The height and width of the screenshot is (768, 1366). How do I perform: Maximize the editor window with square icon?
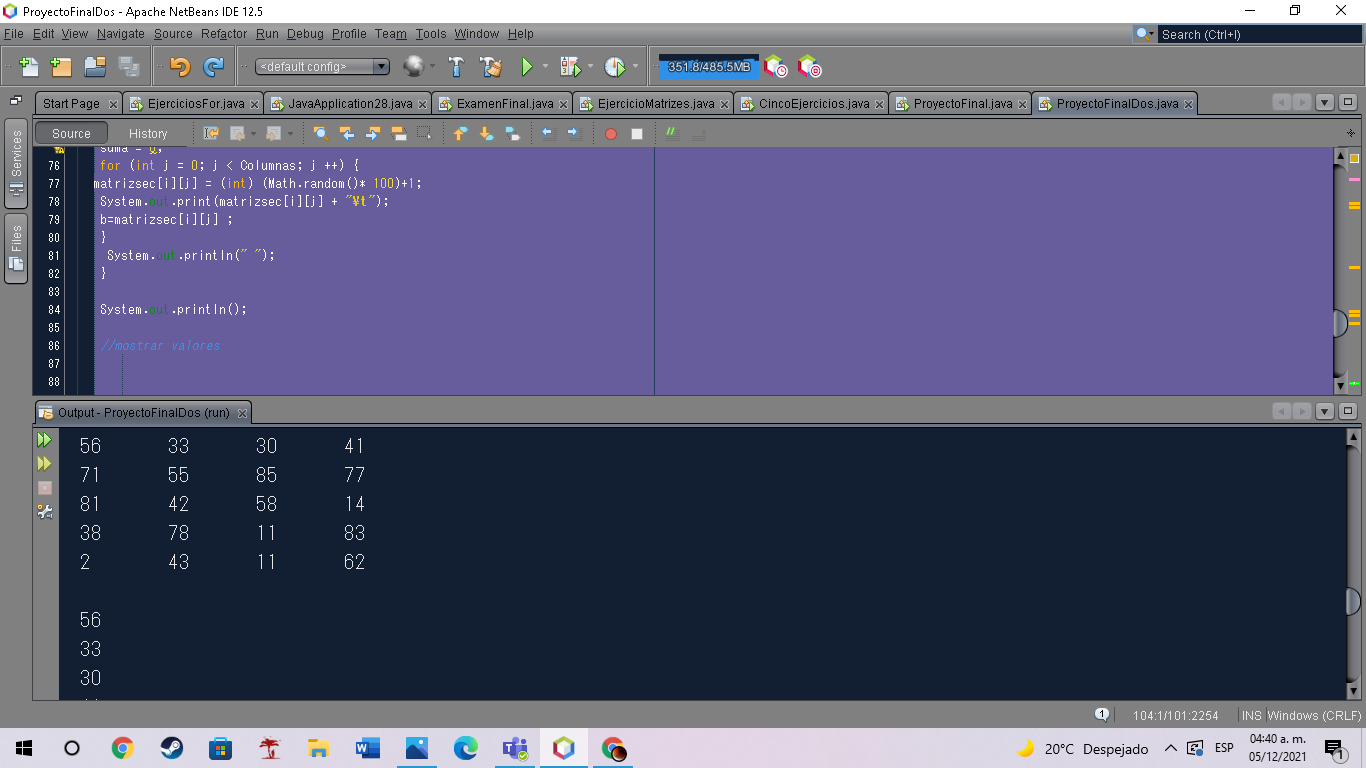[x=1347, y=102]
